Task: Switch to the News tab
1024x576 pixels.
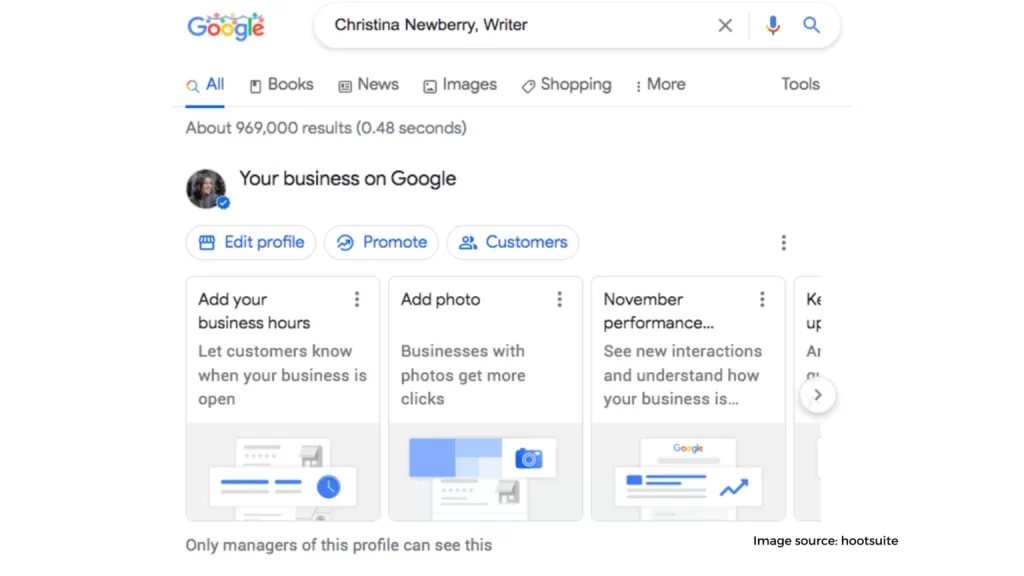Action: click(368, 85)
